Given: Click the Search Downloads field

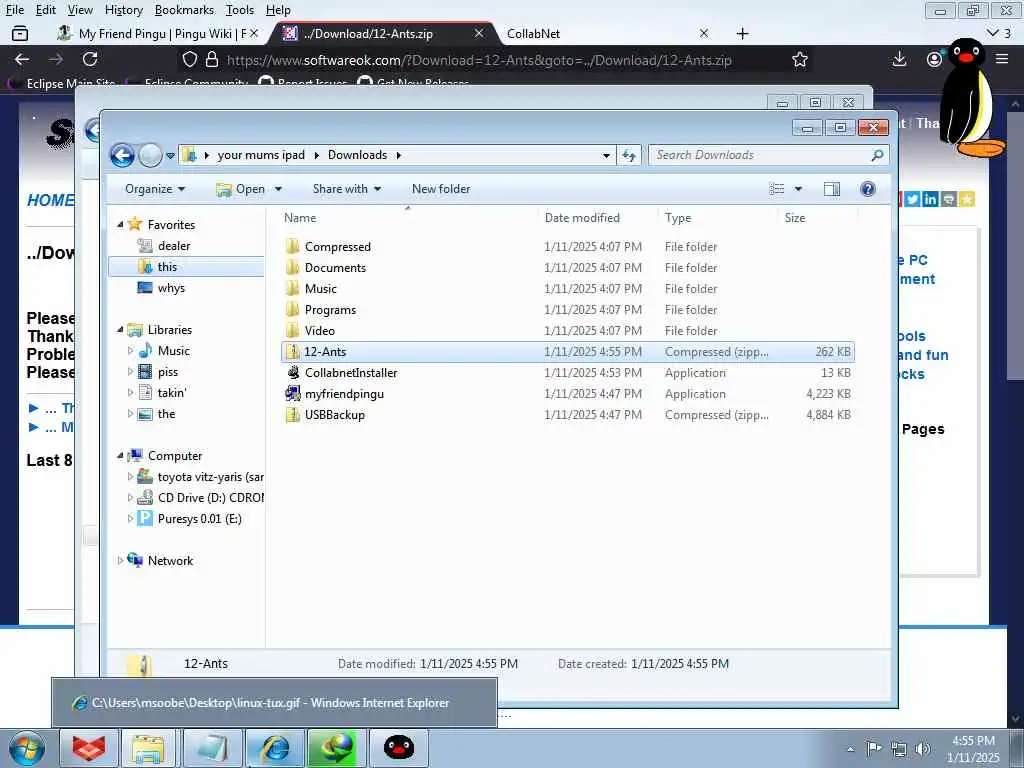Looking at the screenshot, I should pos(768,155).
